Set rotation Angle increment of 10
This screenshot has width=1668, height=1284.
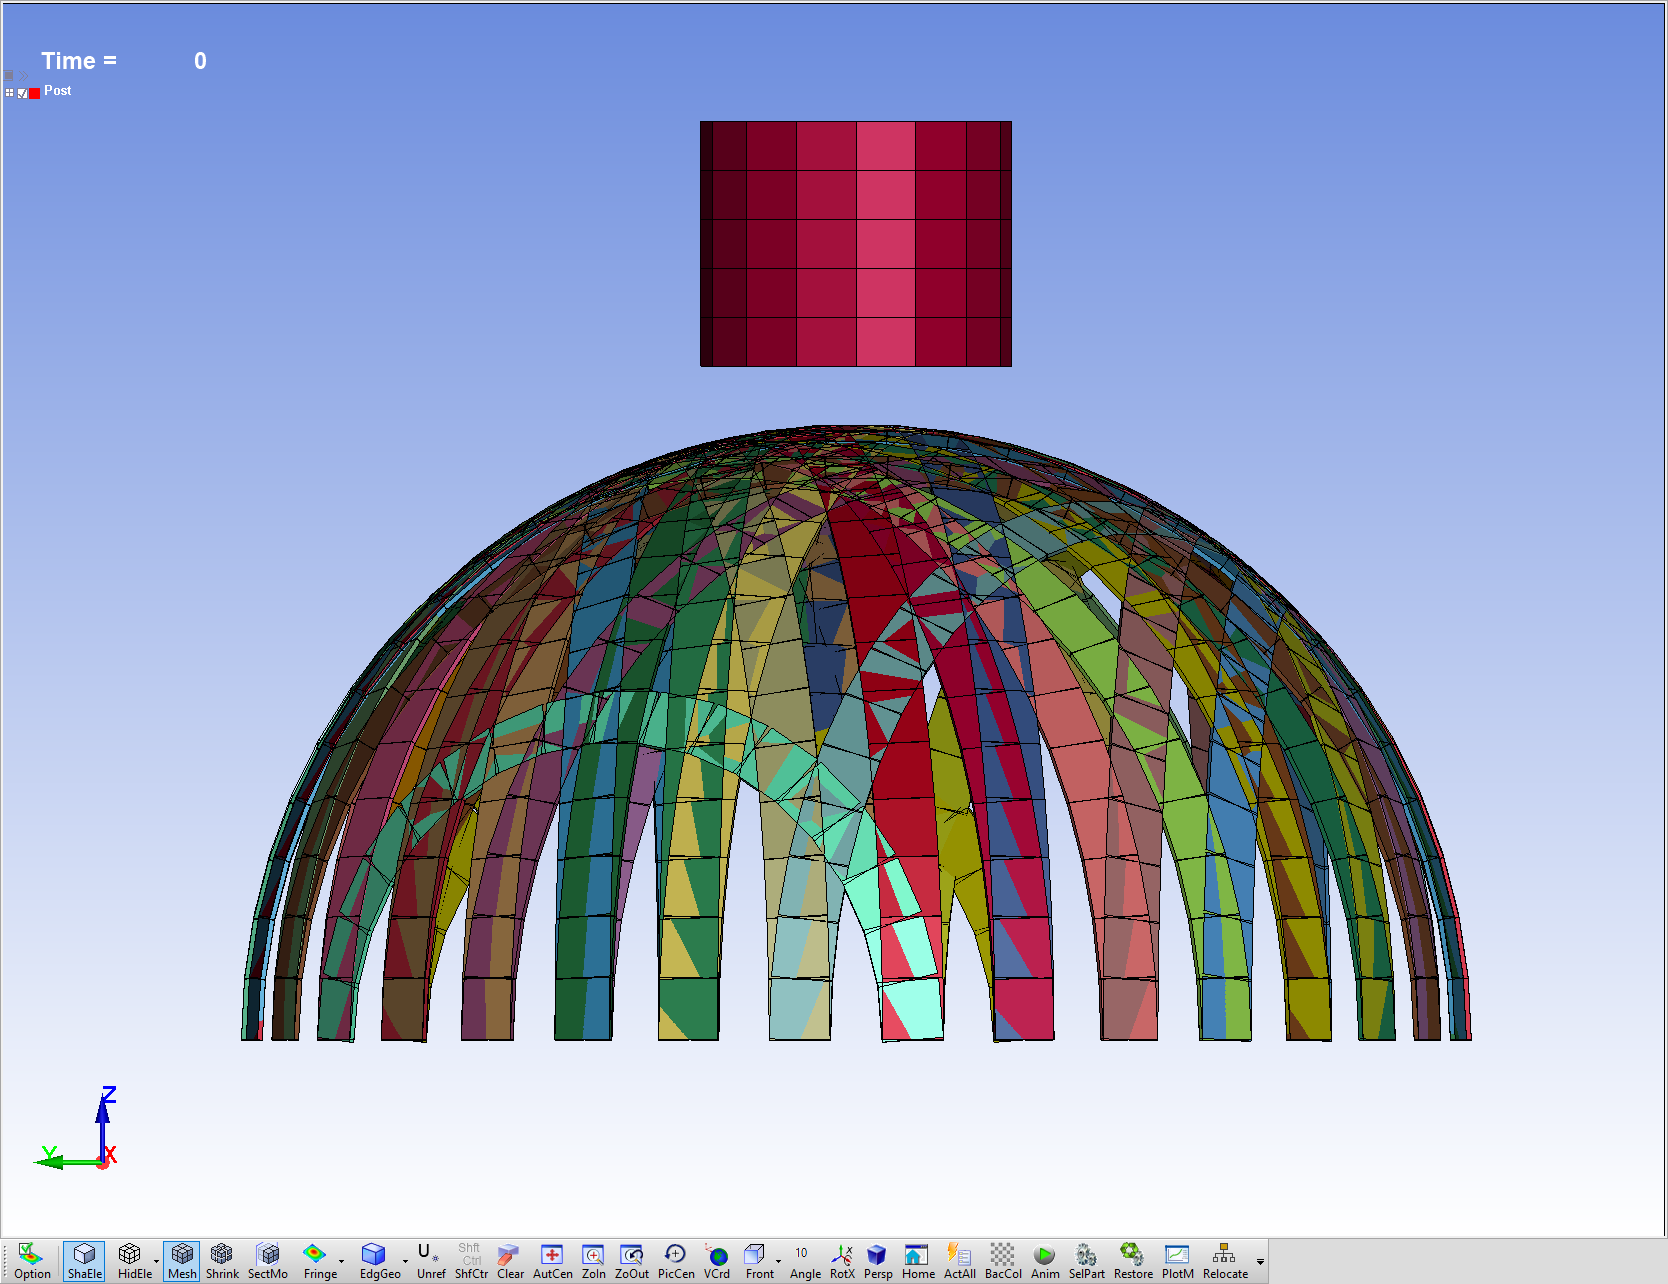pyautogui.click(x=805, y=1261)
